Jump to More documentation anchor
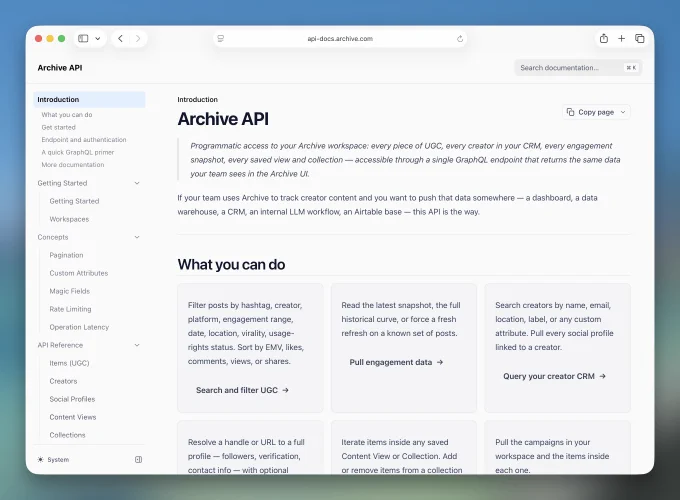This screenshot has height=500, width=680. tap(73, 165)
